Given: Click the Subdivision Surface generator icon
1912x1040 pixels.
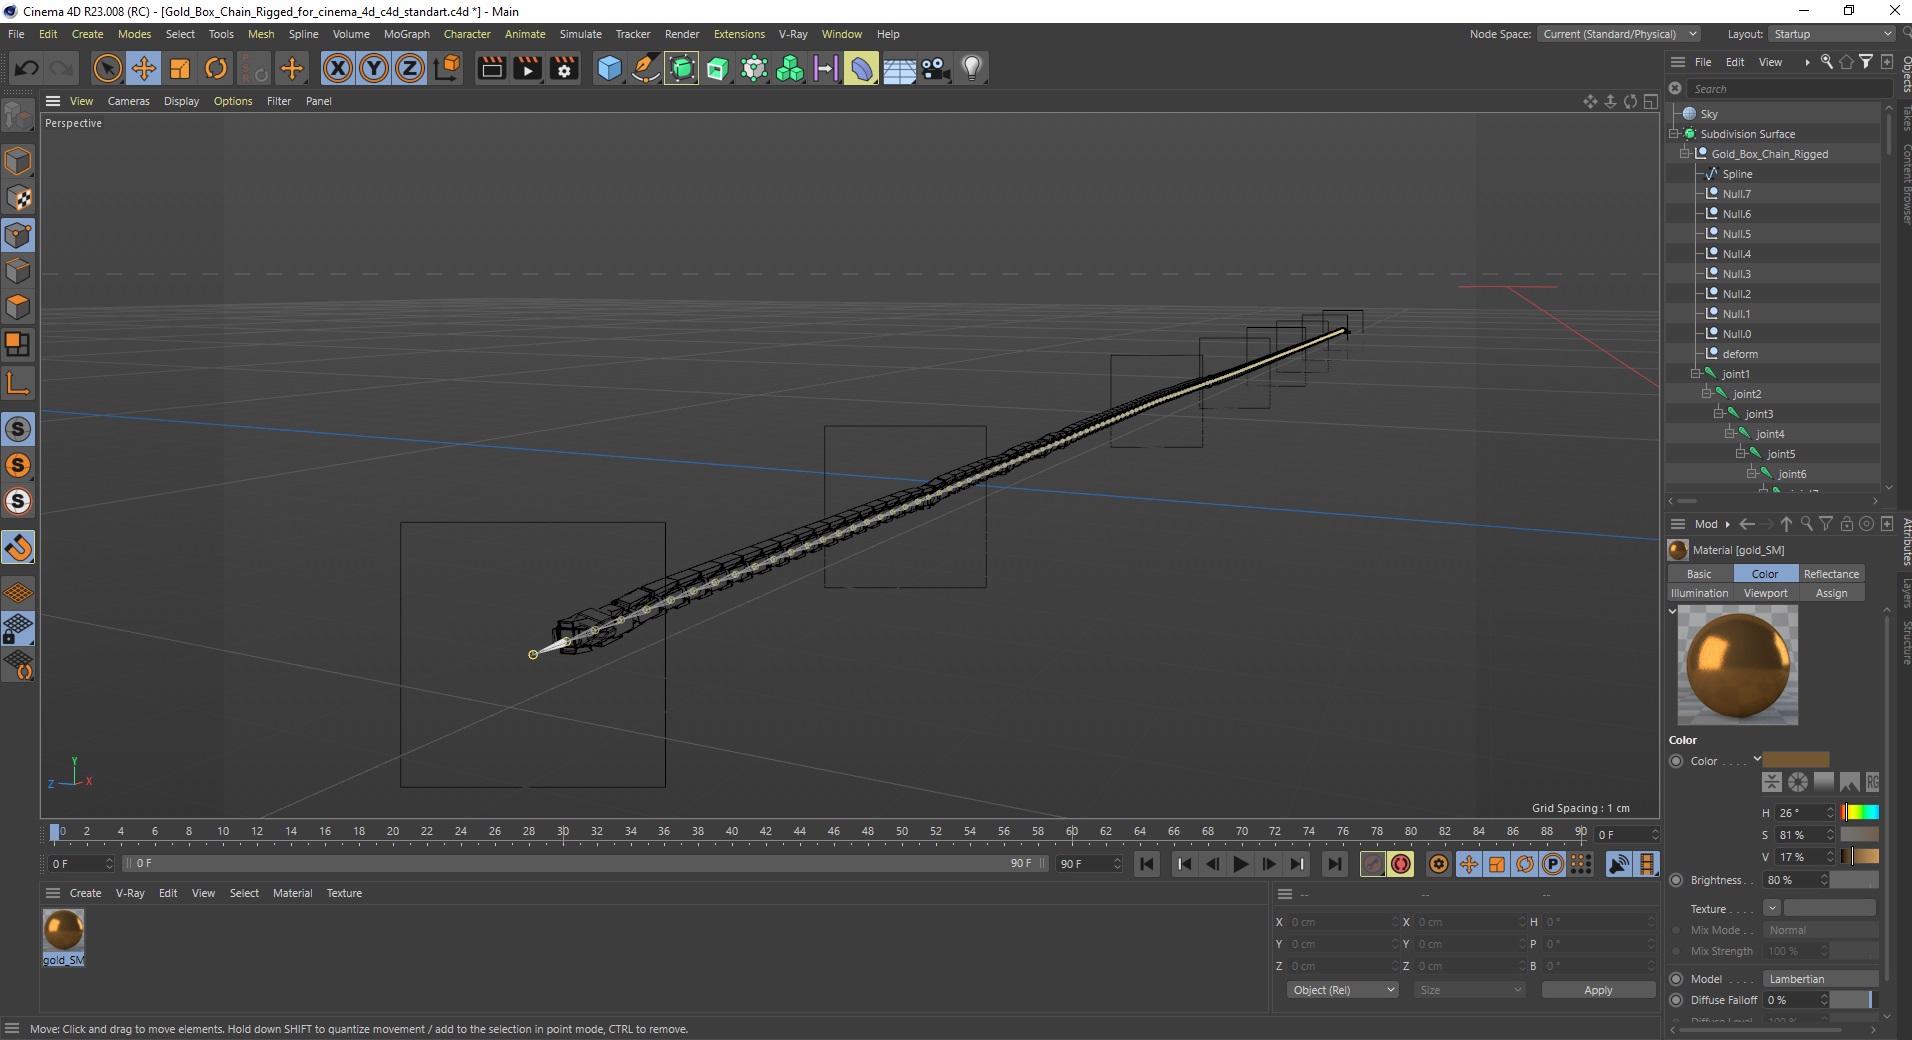Looking at the screenshot, I should tap(682, 68).
